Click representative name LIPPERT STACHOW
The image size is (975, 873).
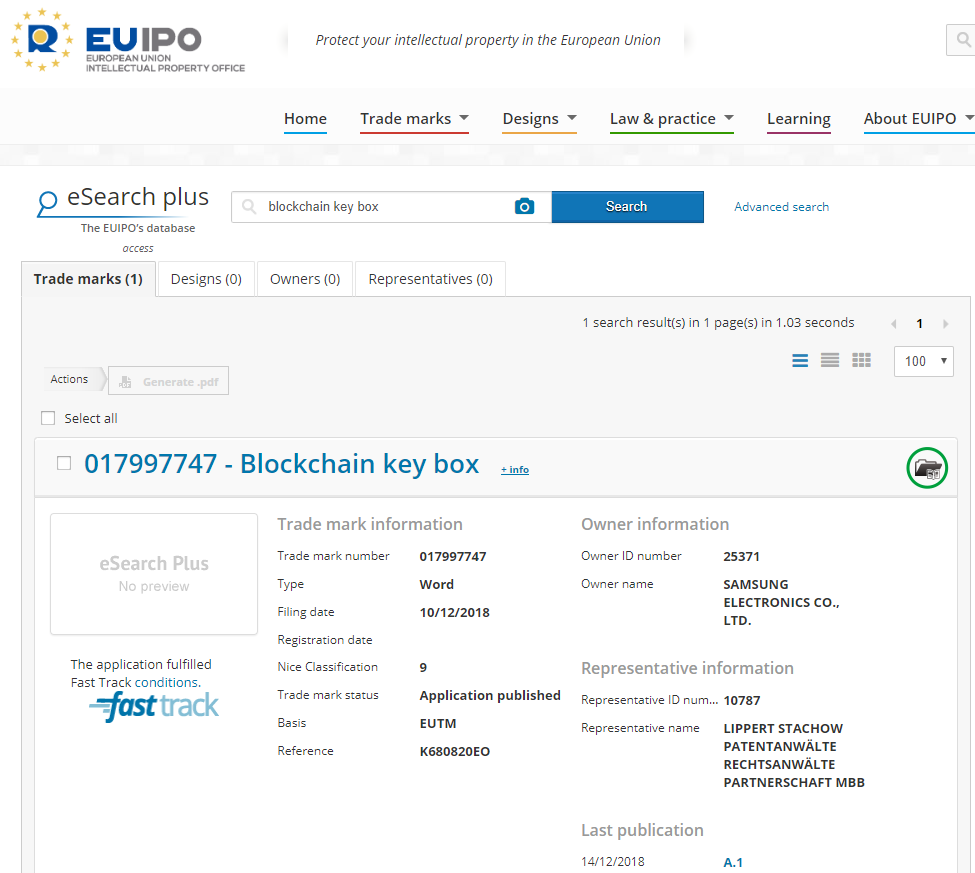pos(783,728)
